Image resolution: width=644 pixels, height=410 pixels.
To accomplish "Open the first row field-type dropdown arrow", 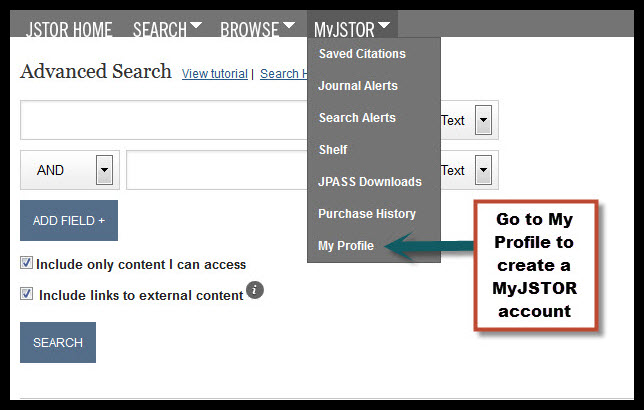I will pyautogui.click(x=483, y=120).
